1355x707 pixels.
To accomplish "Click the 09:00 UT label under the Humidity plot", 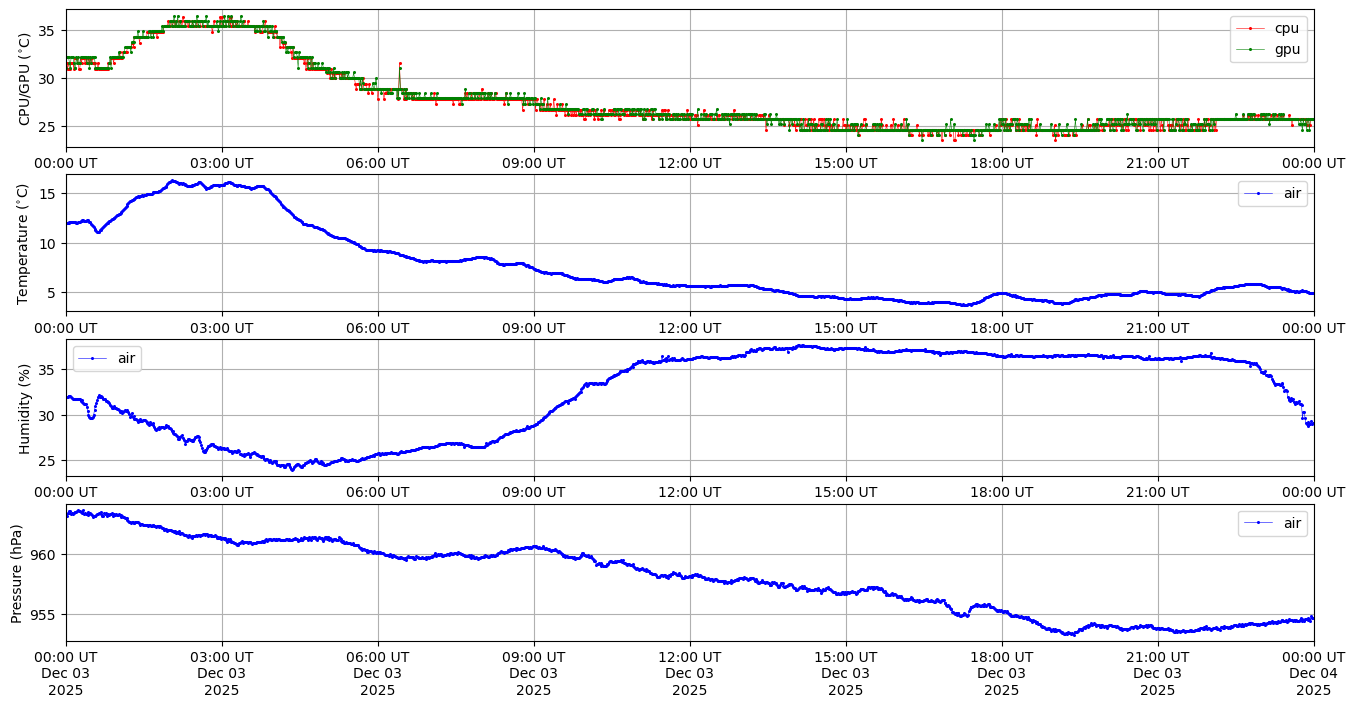I will 533,492.
